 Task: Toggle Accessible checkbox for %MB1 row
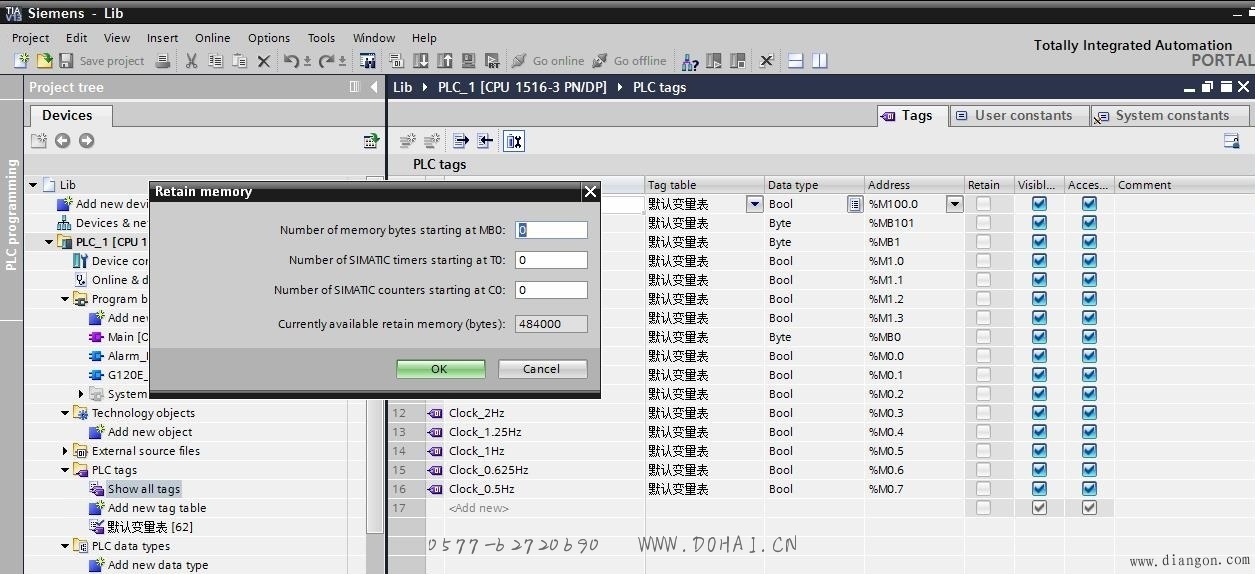pyautogui.click(x=1089, y=242)
